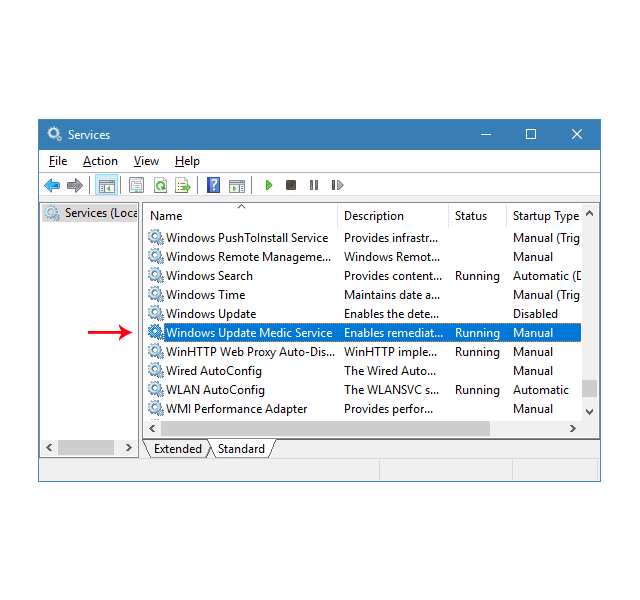The height and width of the screenshot is (600, 640).
Task: Restart the service with restart icon
Action: [337, 185]
